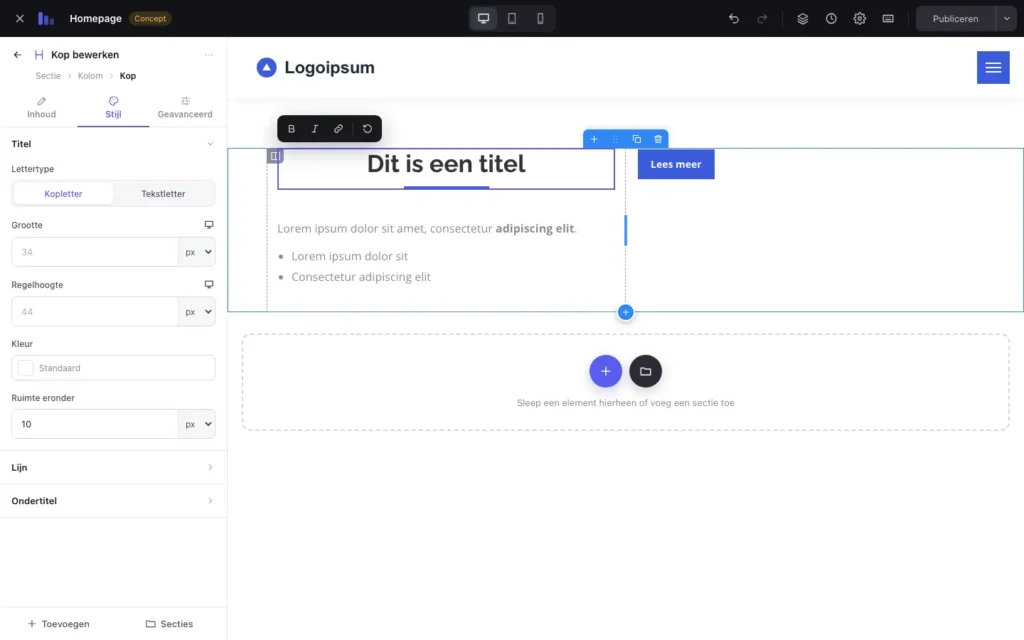Delete the selected heading element
Screen dimensions: 1024x640
tap(658, 139)
